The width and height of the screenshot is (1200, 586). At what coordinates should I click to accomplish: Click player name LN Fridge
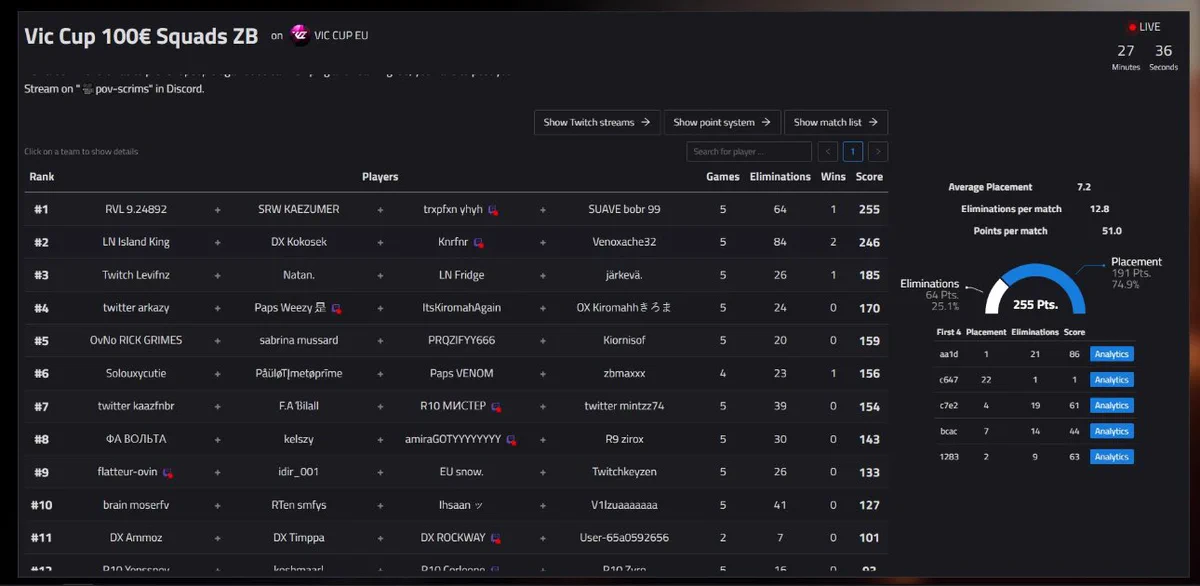461,275
